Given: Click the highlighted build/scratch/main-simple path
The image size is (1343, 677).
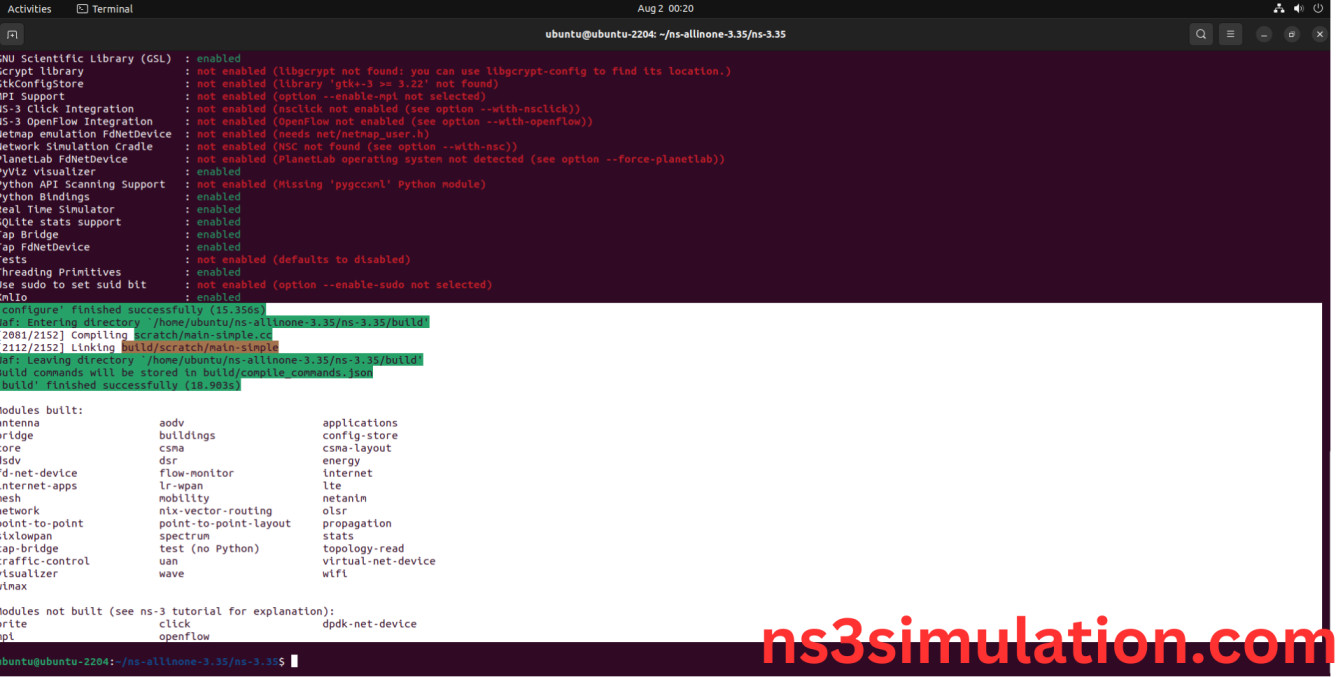Looking at the screenshot, I should coord(200,347).
